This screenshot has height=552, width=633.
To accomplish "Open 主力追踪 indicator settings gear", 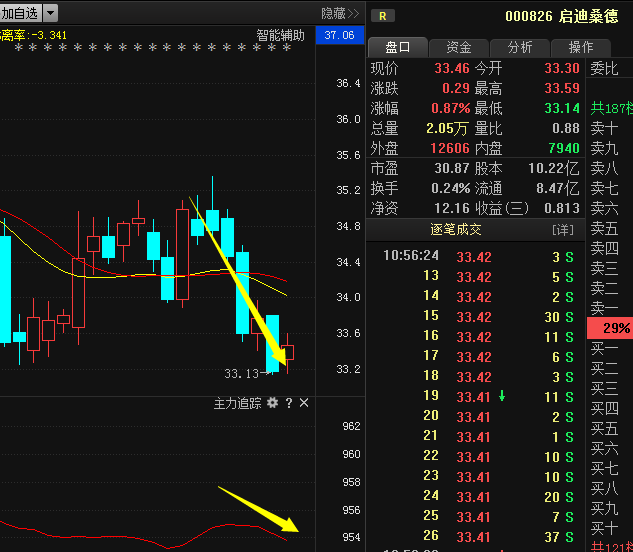I will coord(273,403).
